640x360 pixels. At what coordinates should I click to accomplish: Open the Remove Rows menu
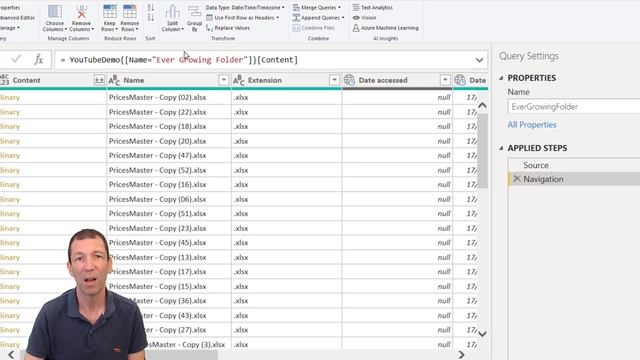click(130, 18)
